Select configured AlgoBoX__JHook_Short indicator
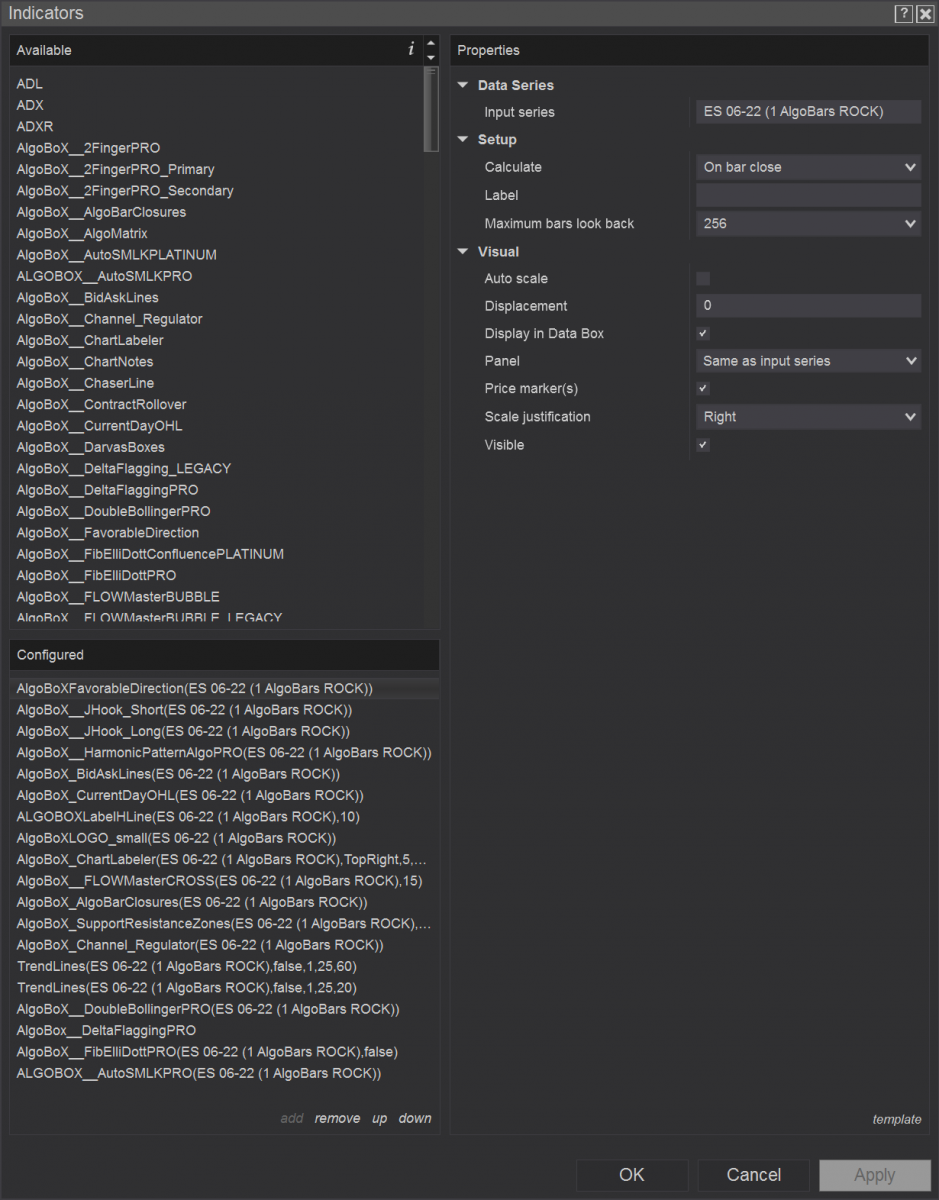The image size is (939, 1200). [184, 710]
